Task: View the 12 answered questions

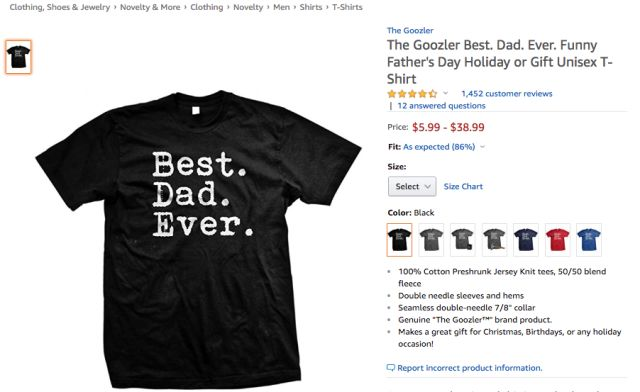Action: pyautogui.click(x=441, y=105)
